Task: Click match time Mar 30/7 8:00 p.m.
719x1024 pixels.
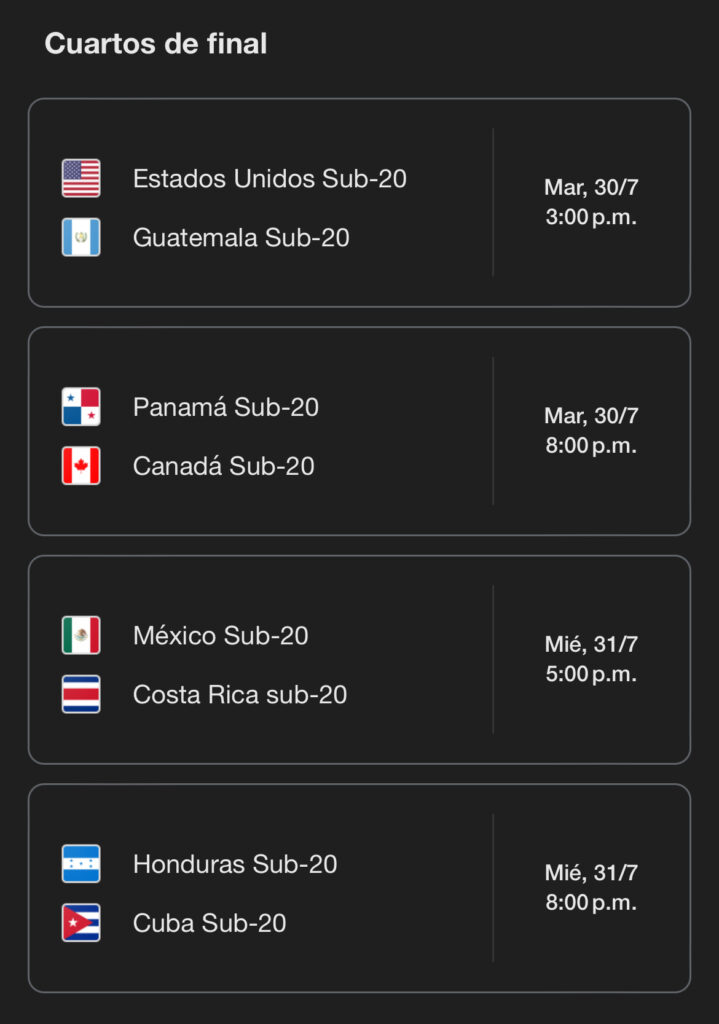Action: pyautogui.click(x=591, y=431)
